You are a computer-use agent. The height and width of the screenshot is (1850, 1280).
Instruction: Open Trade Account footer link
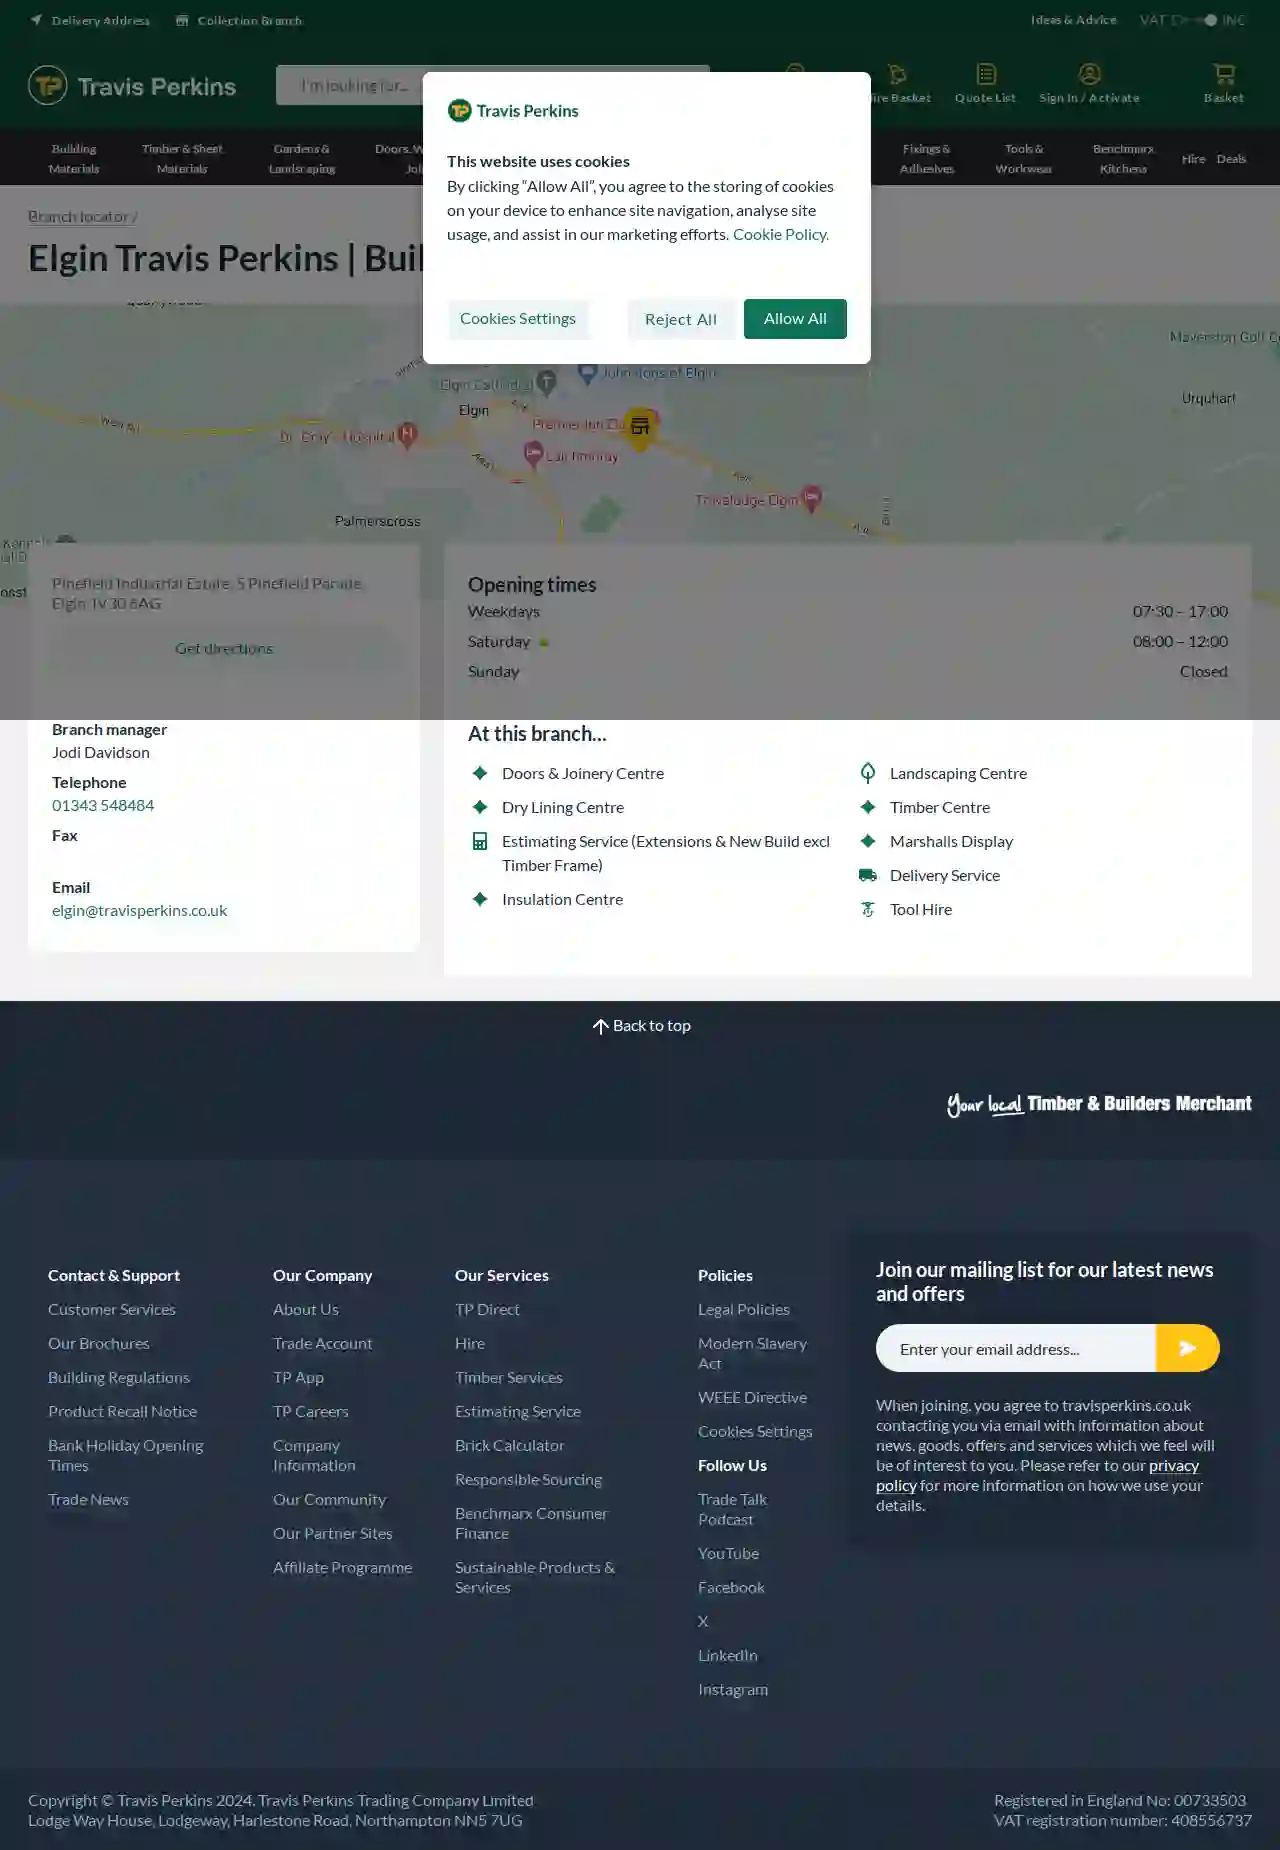tap(322, 1343)
